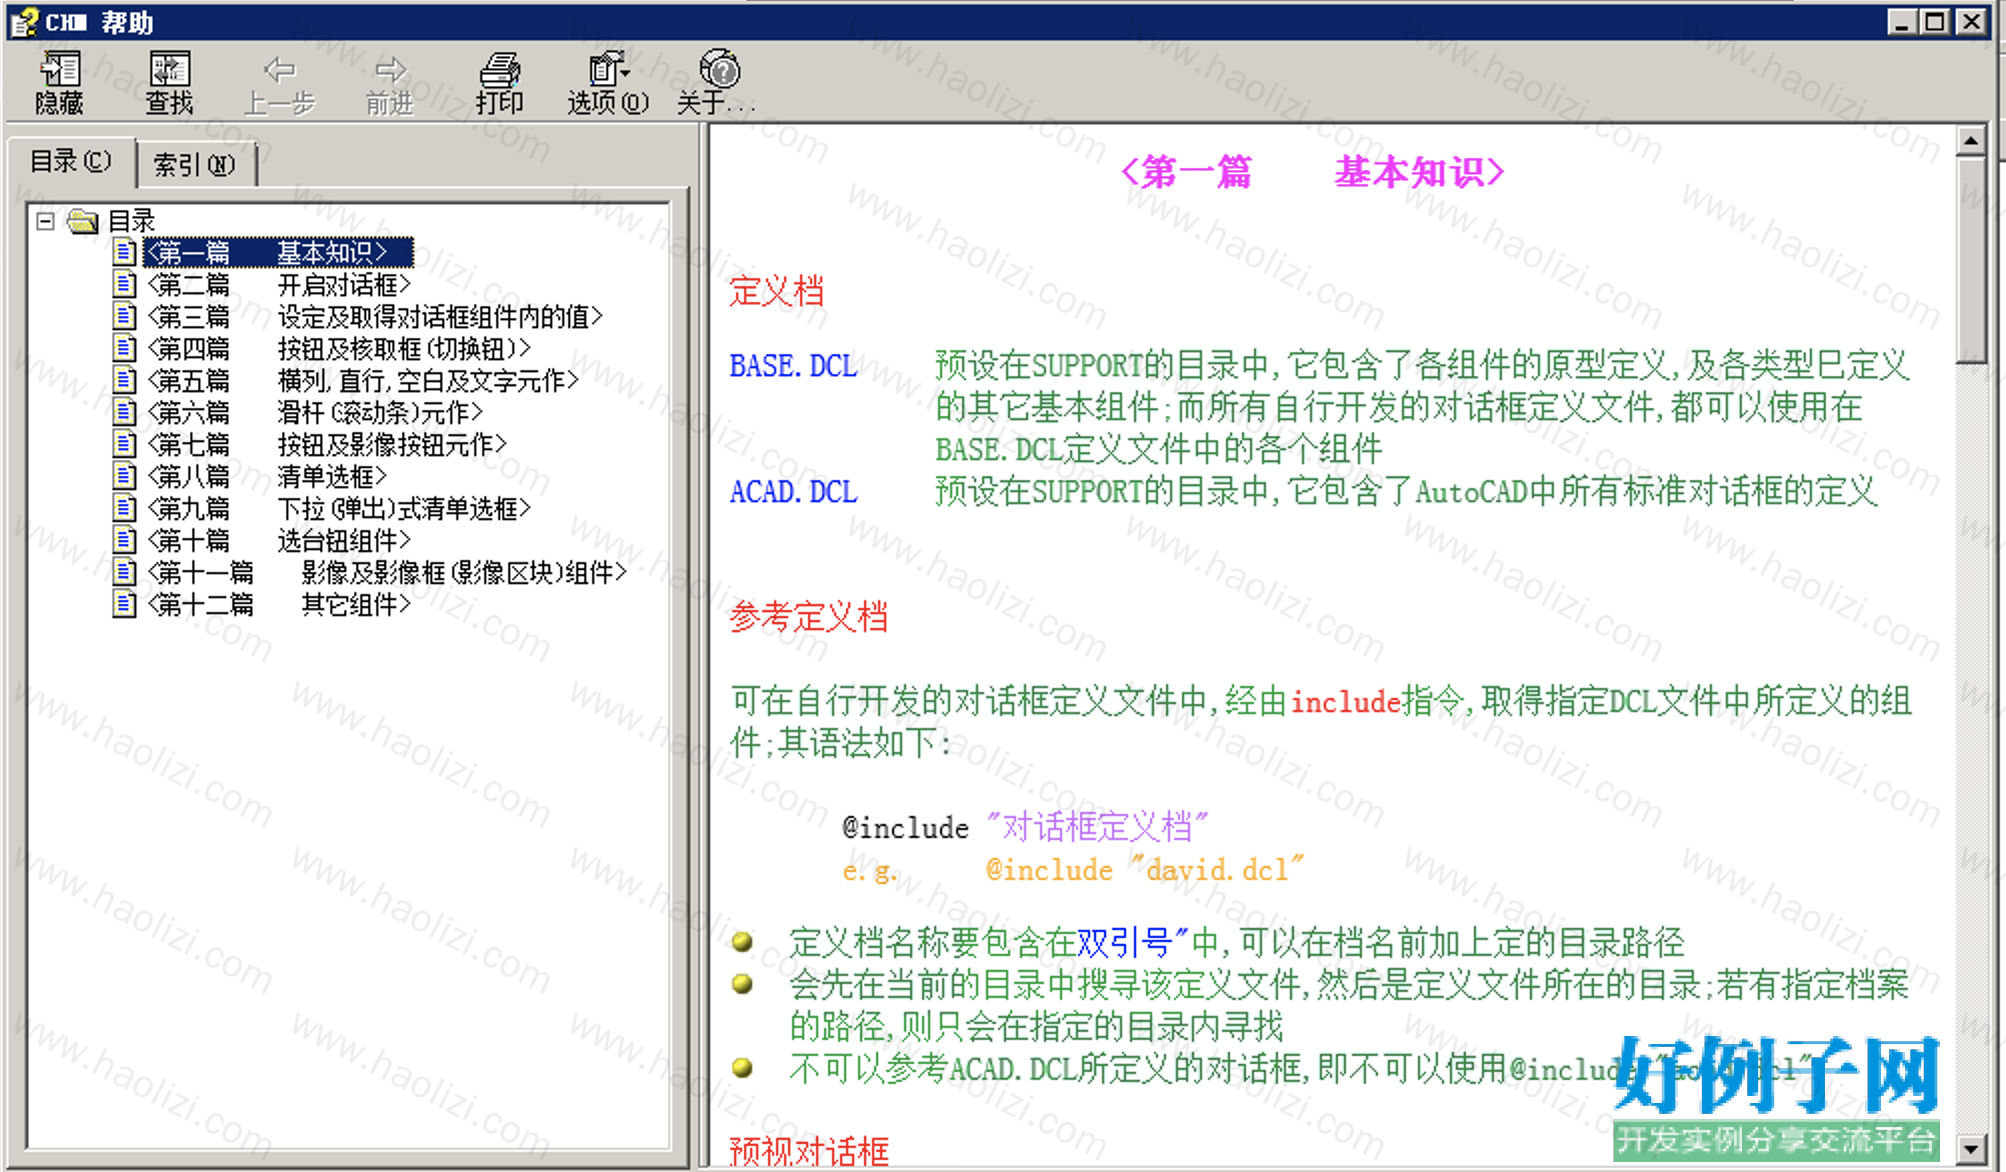Print the page with the 打印 icon
The width and height of the screenshot is (2006, 1172).
(x=499, y=84)
